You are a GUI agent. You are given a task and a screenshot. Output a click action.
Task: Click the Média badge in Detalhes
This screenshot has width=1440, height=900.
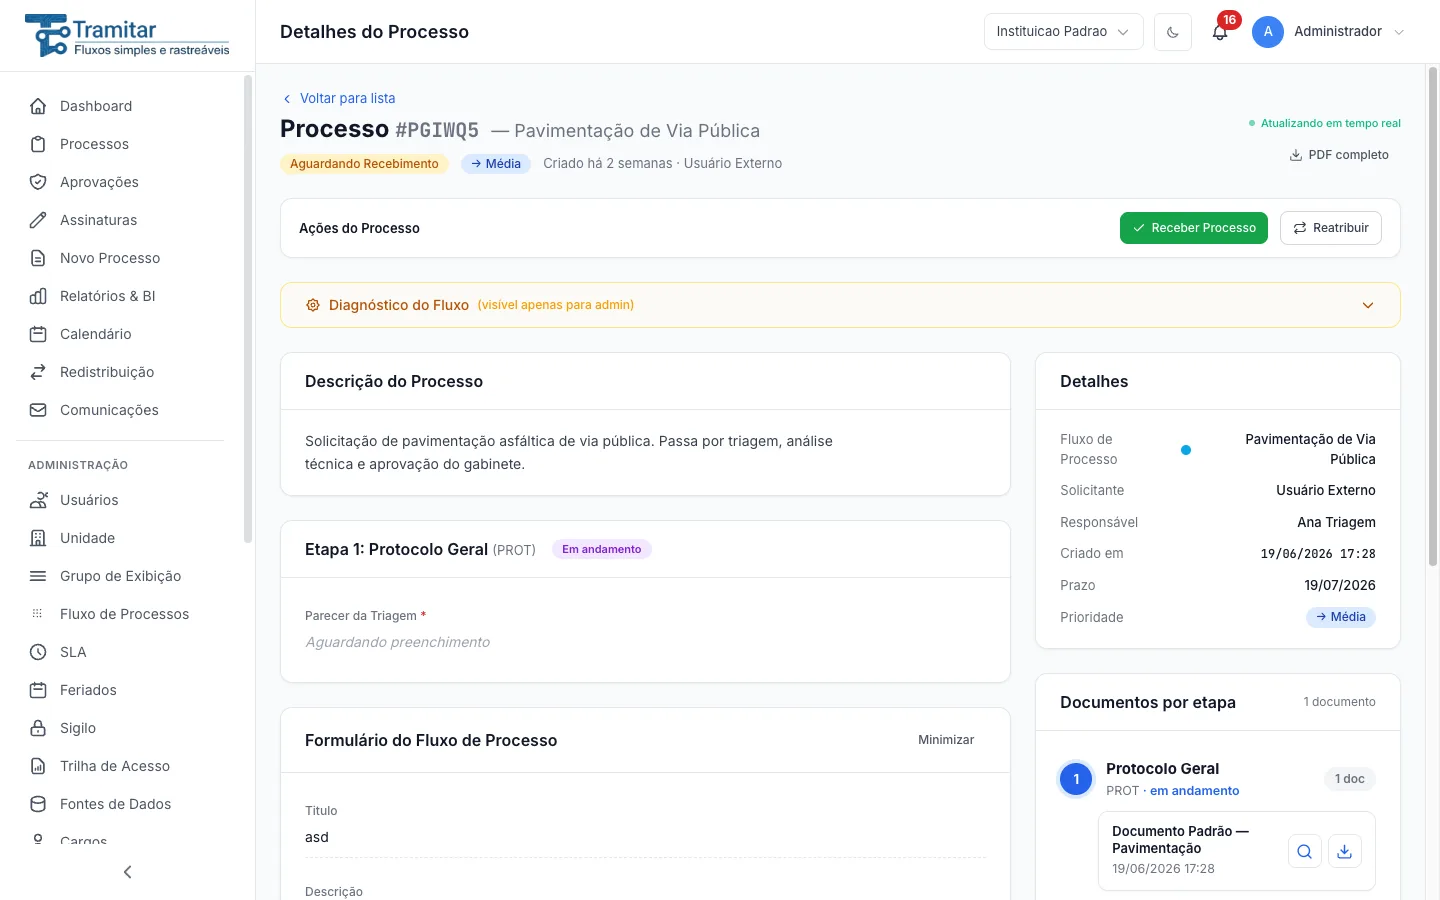(1341, 617)
